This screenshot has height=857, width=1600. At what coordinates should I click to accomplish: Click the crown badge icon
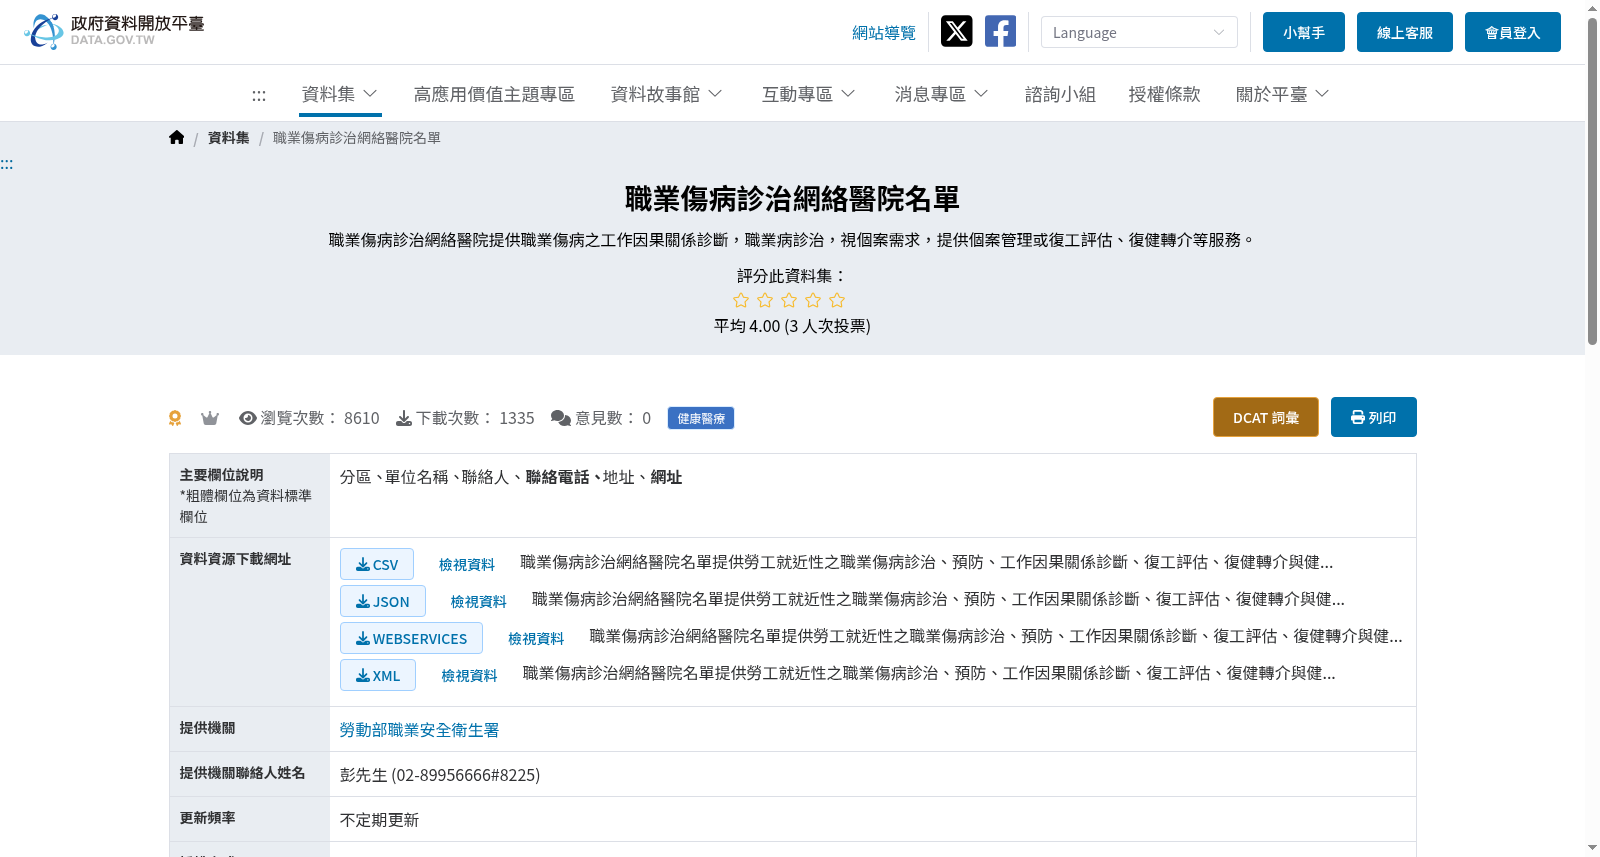pos(210,418)
